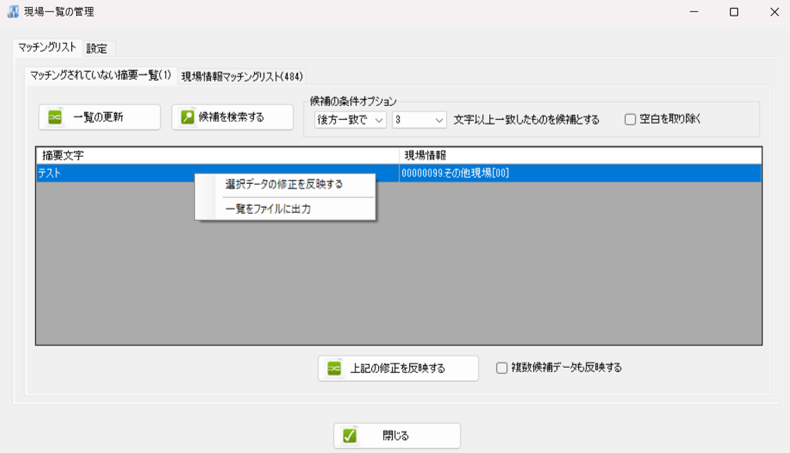Choose 一覧をファイルに出力 from context menu
The image size is (790, 453).
pos(285,209)
